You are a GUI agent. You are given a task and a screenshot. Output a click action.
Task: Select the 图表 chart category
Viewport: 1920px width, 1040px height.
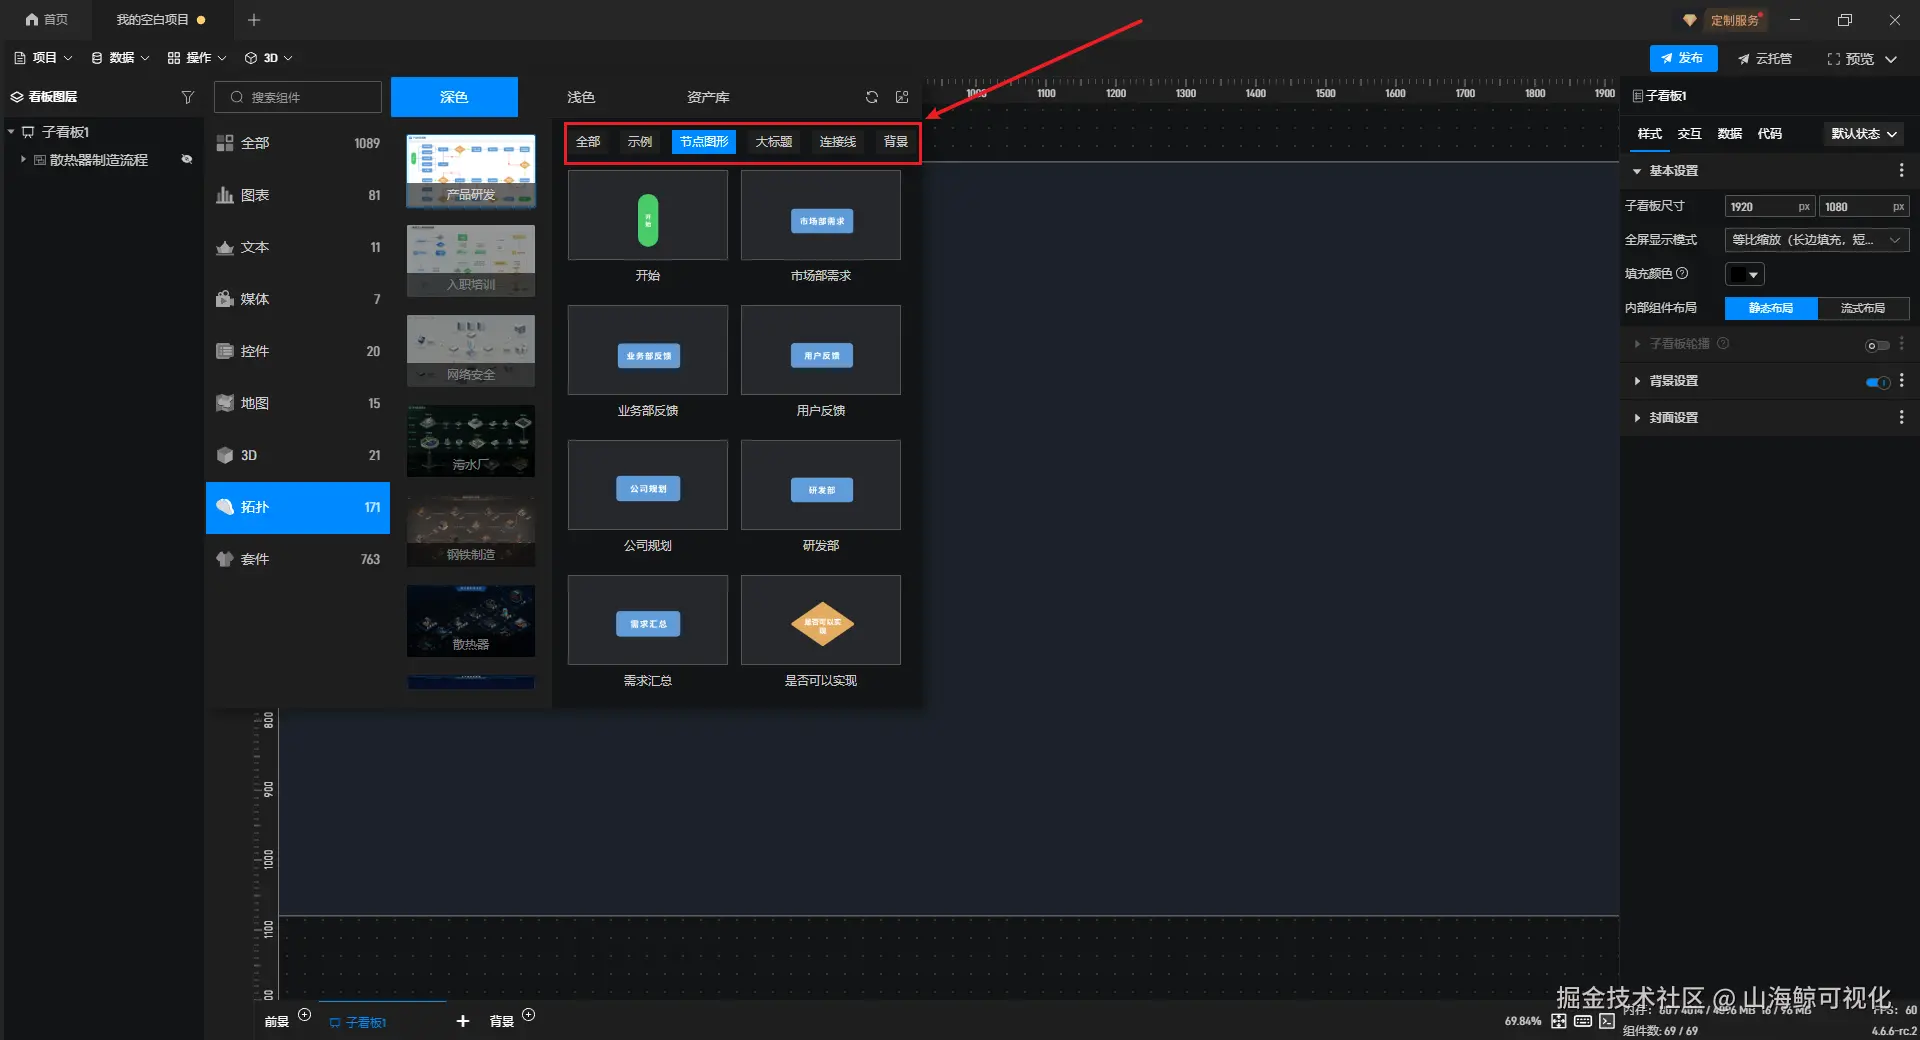[x=298, y=195]
